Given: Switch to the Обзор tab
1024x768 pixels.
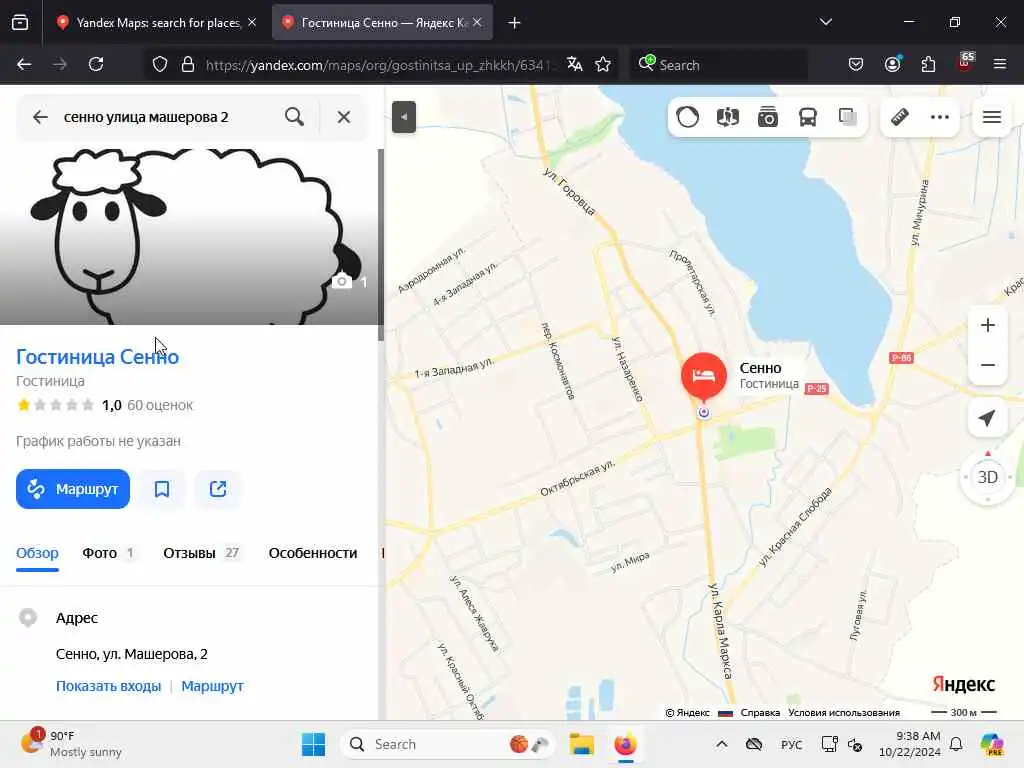Looking at the screenshot, I should point(37,553).
